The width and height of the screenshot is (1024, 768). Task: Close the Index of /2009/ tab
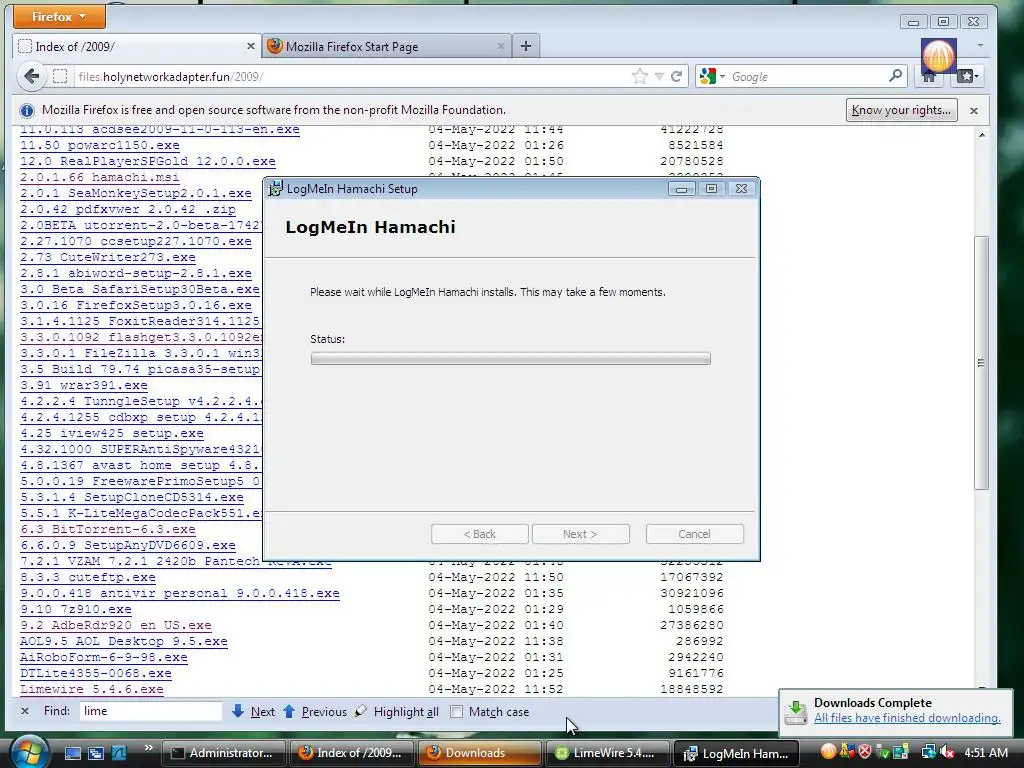pos(251,46)
